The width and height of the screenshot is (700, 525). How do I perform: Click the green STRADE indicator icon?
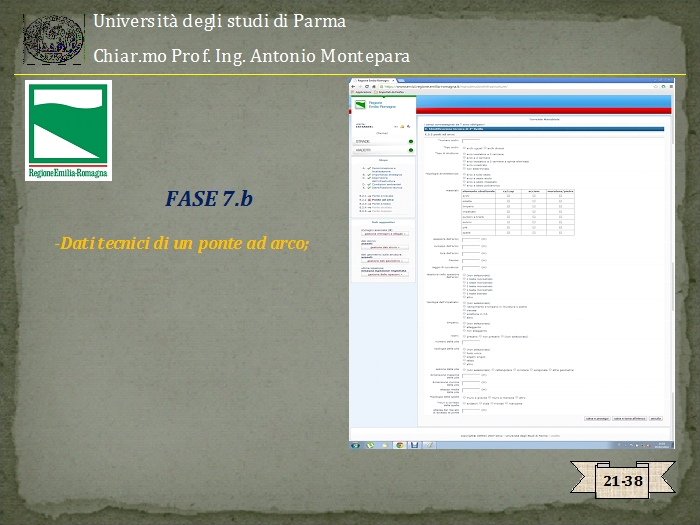click(410, 141)
